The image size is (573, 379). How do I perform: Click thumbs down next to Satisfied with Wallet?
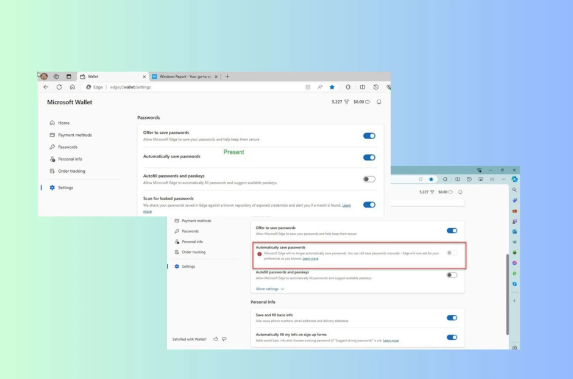224,339
